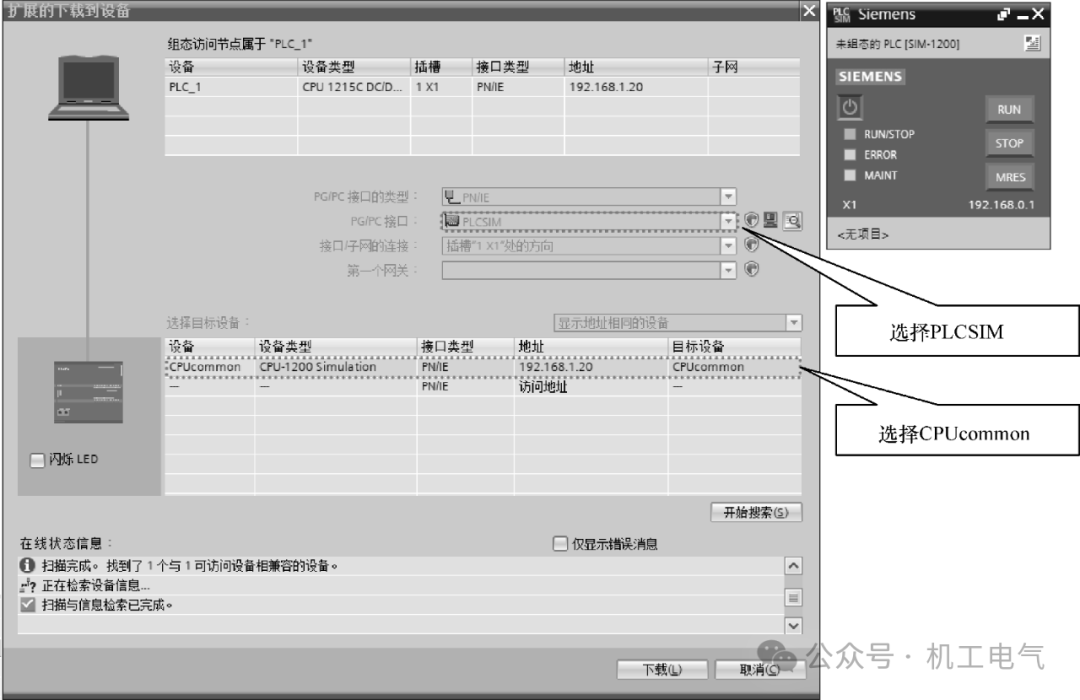Click the 开始搜索 button
1080x700 pixels.
pyautogui.click(x=756, y=512)
